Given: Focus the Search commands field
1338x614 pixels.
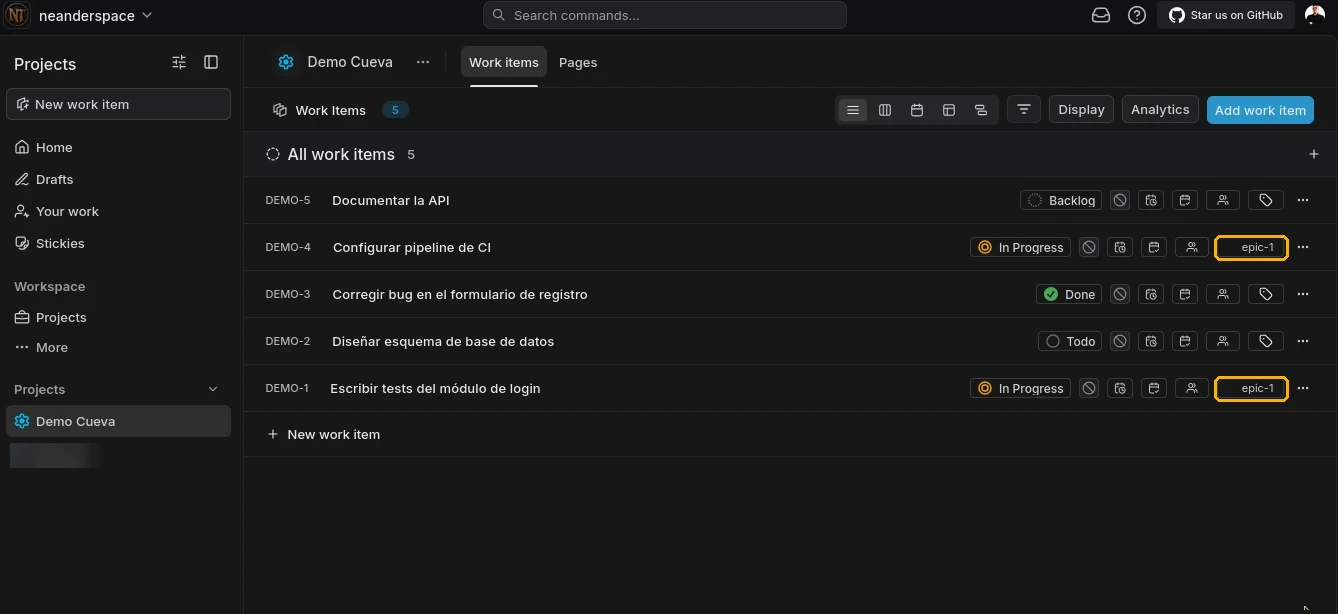Looking at the screenshot, I should 665,15.
